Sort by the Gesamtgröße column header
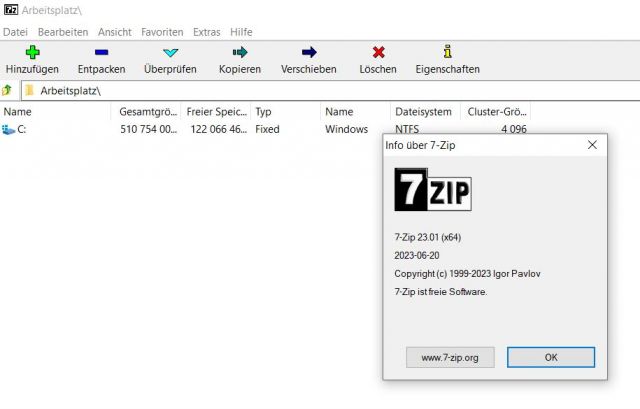 [148, 111]
